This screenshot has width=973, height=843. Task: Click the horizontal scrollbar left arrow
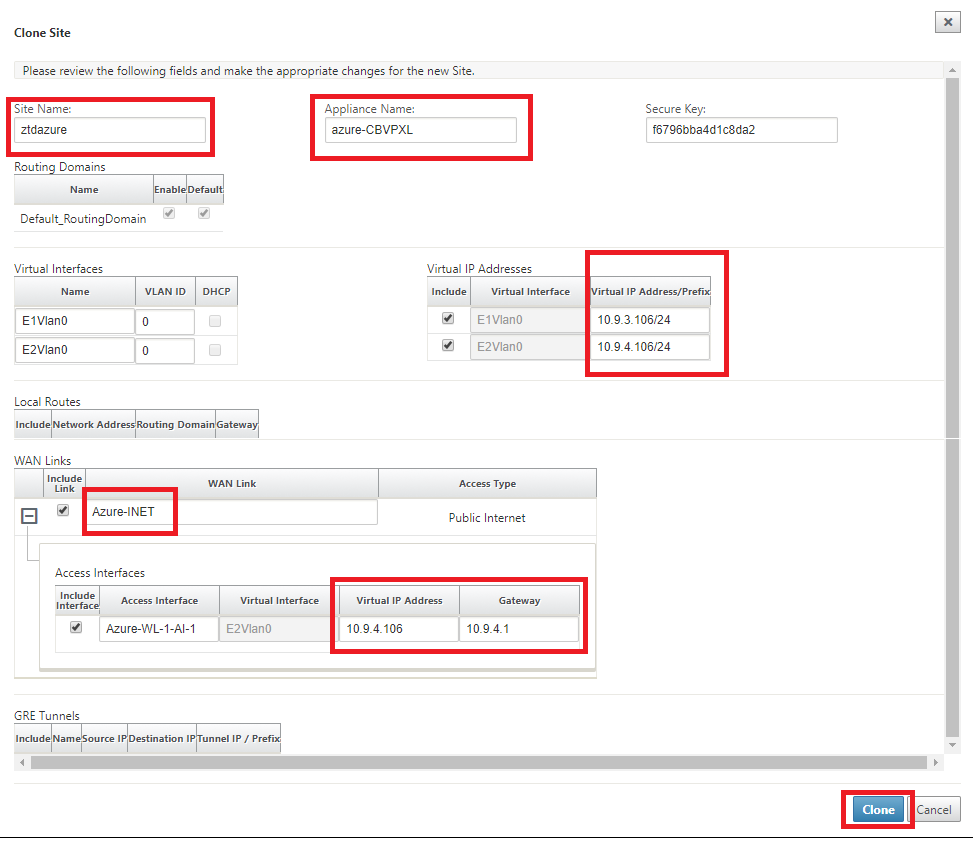pyautogui.click(x=22, y=762)
